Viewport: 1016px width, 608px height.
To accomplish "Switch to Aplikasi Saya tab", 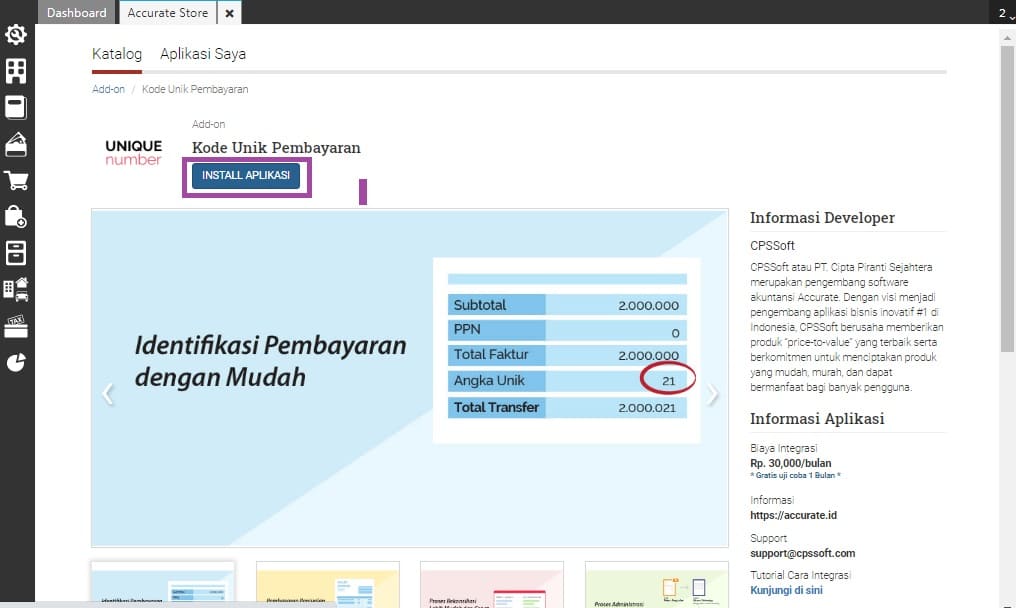I will [x=203, y=54].
